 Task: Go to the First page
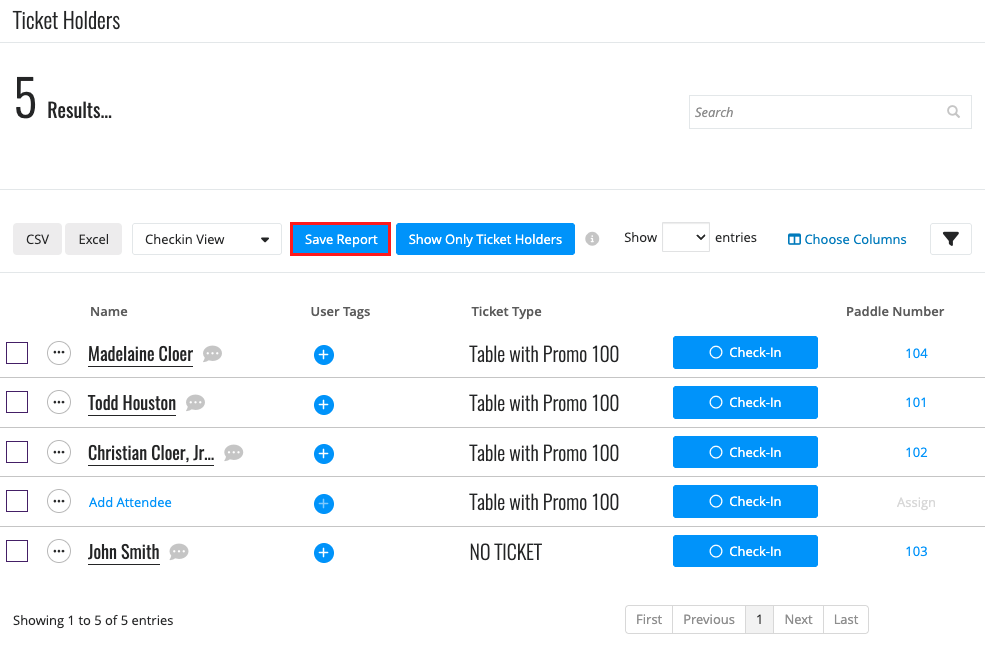coord(649,619)
